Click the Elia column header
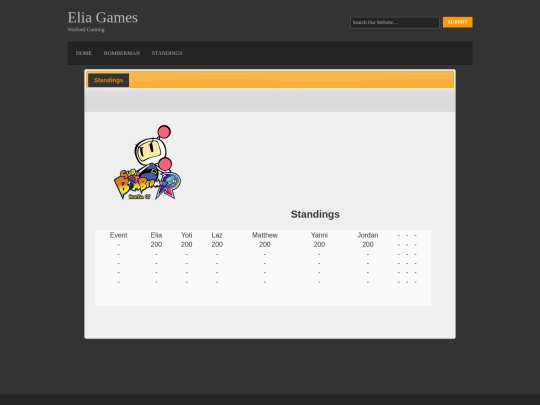Image resolution: width=540 pixels, height=405 pixels. (156, 235)
